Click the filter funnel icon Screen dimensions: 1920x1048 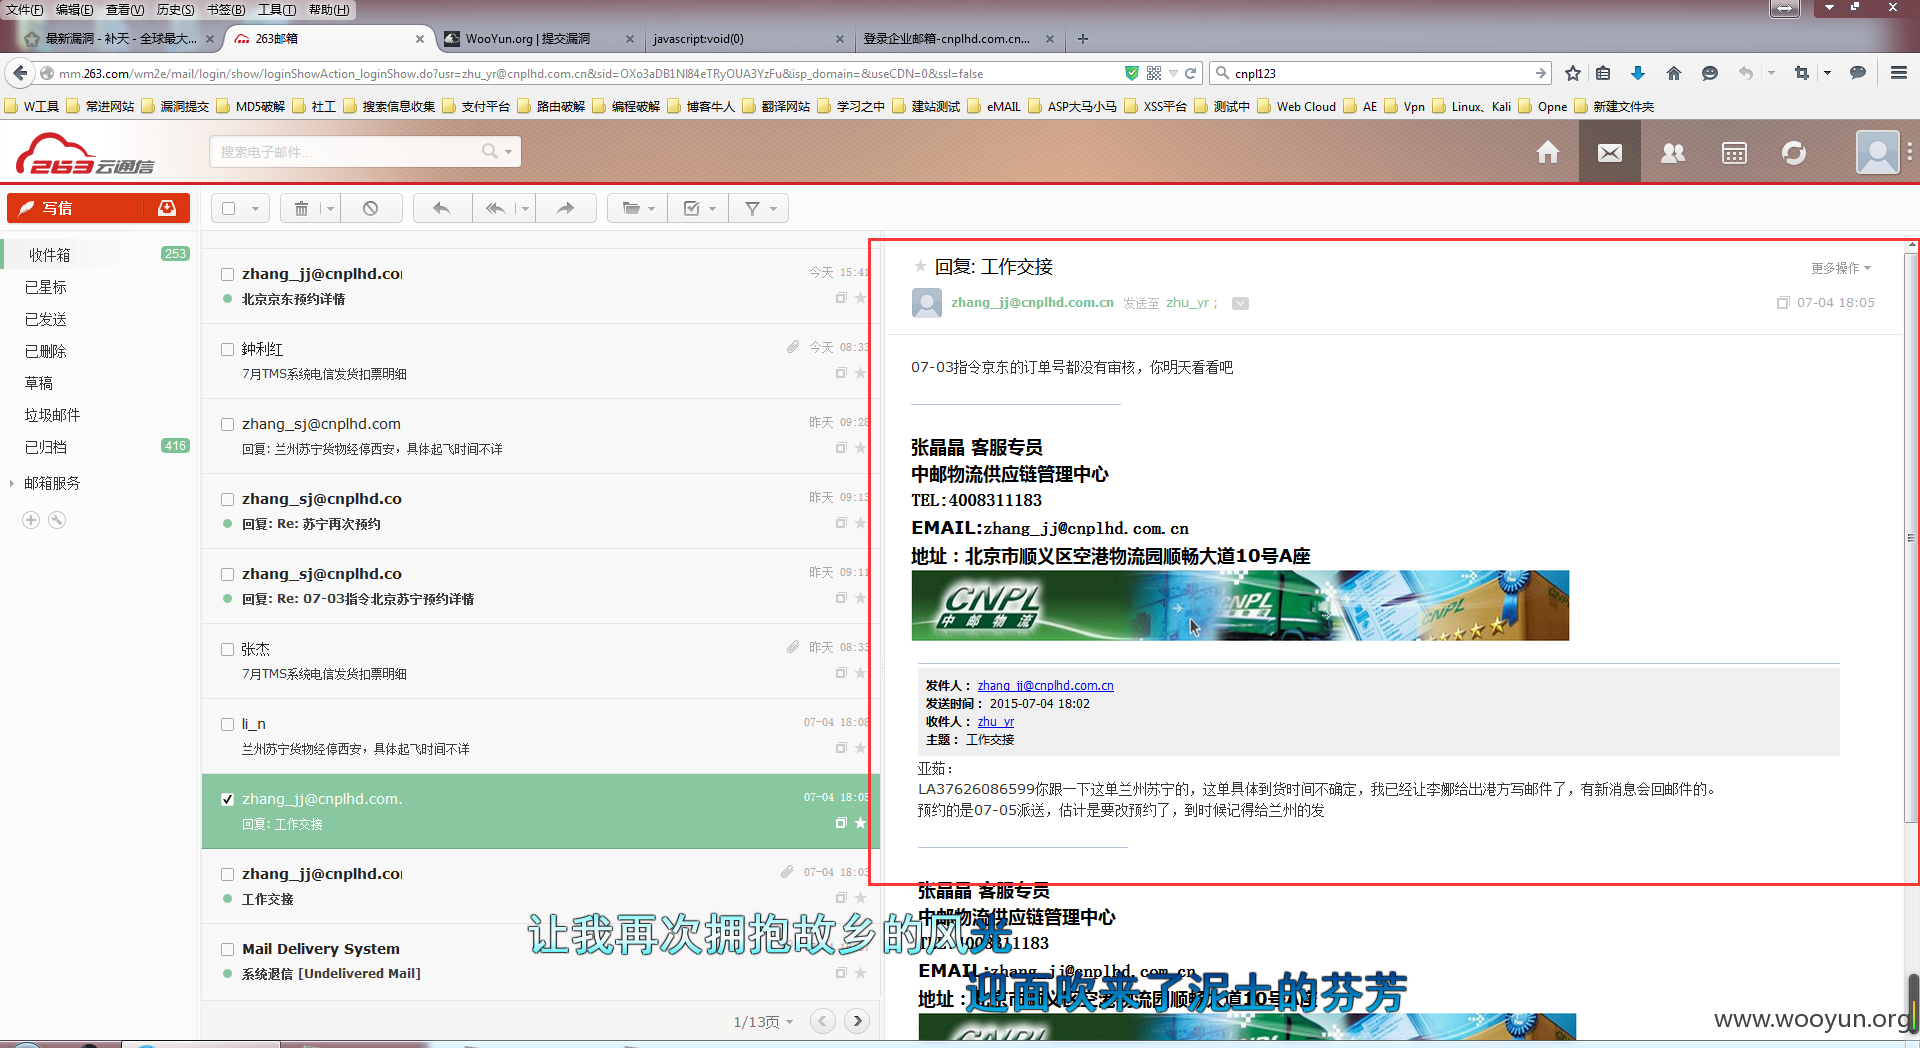pos(752,208)
